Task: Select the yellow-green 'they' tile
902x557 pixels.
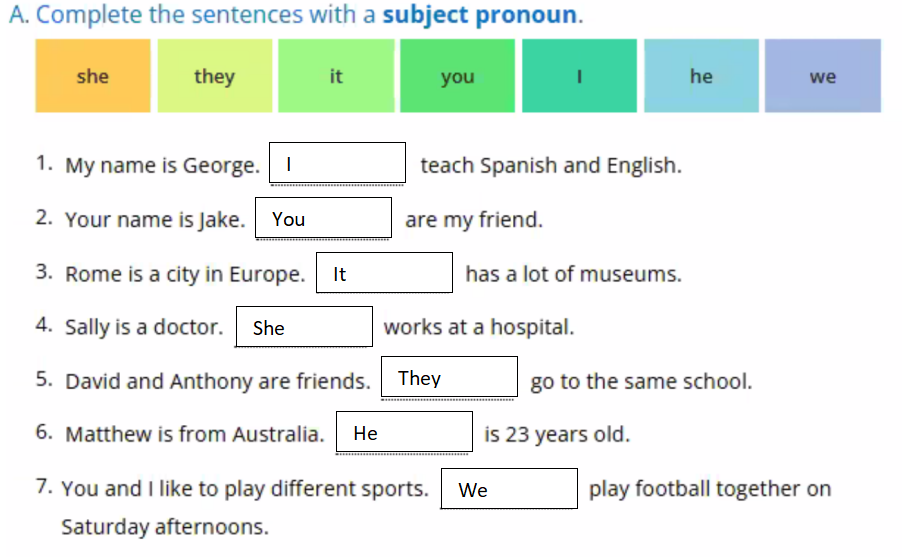Action: [214, 76]
